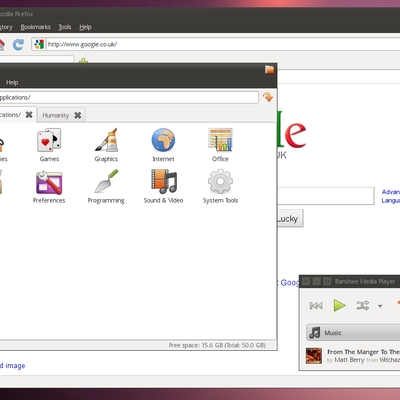Switch to the Humanity tab
This screenshot has width=400, height=400.
56,115
